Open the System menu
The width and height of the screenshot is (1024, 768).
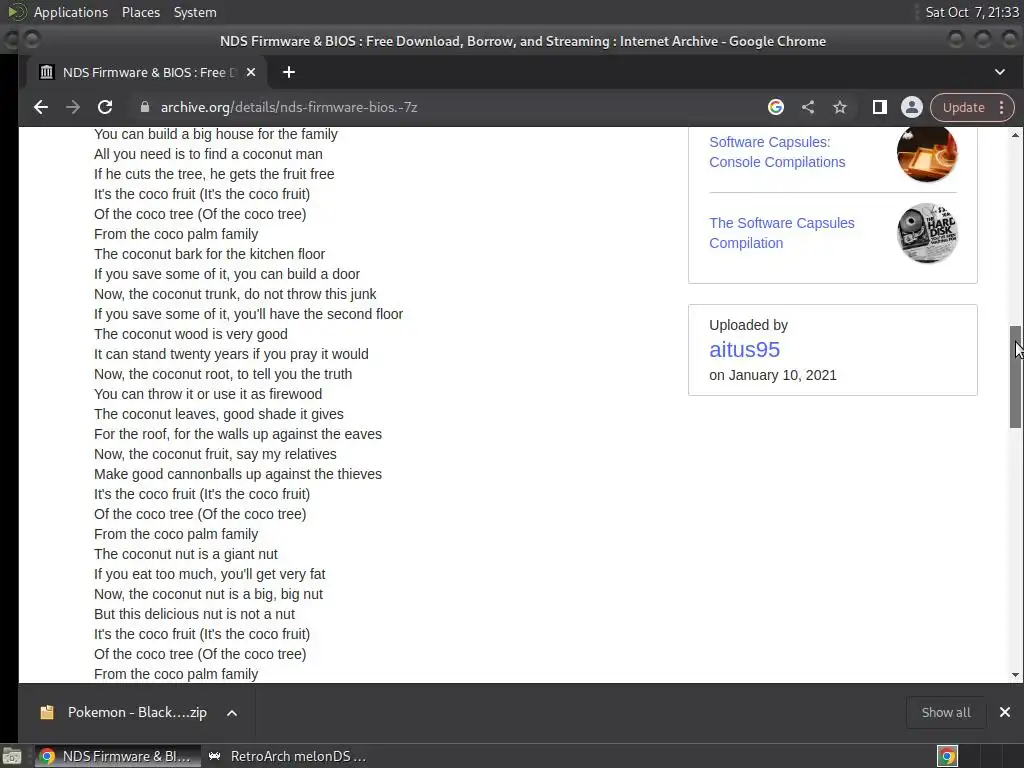(195, 12)
